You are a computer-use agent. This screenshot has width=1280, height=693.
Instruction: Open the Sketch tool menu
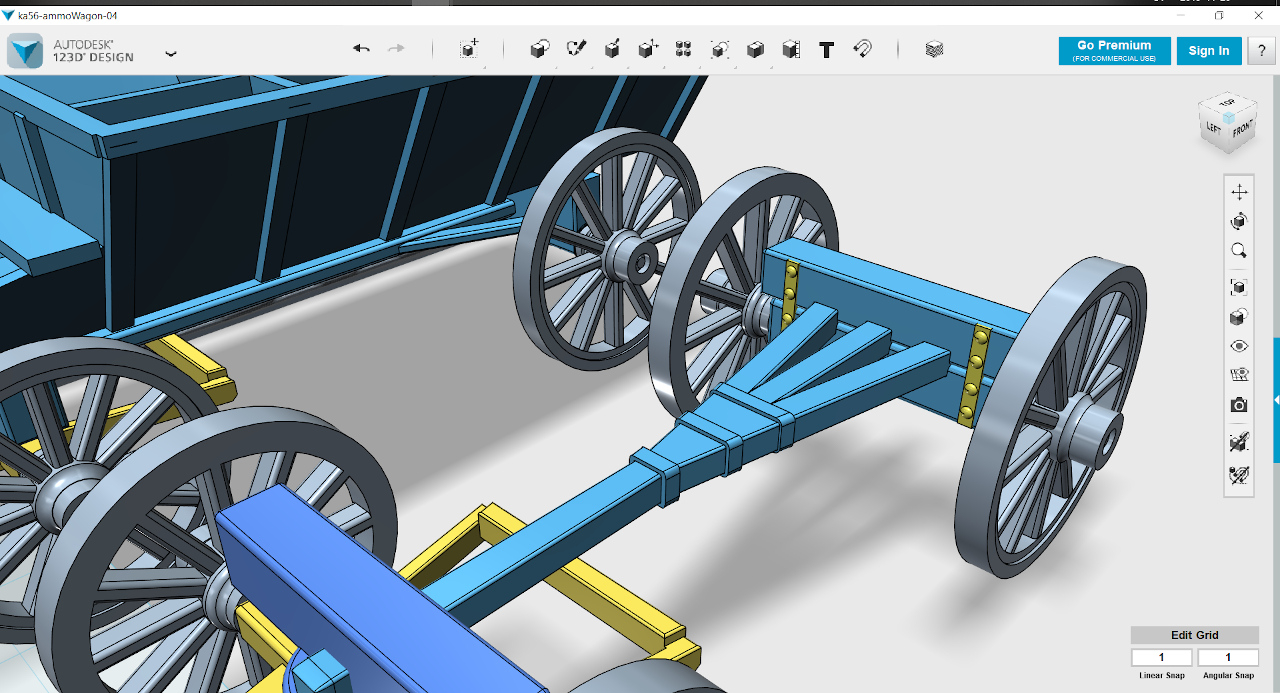coord(576,49)
